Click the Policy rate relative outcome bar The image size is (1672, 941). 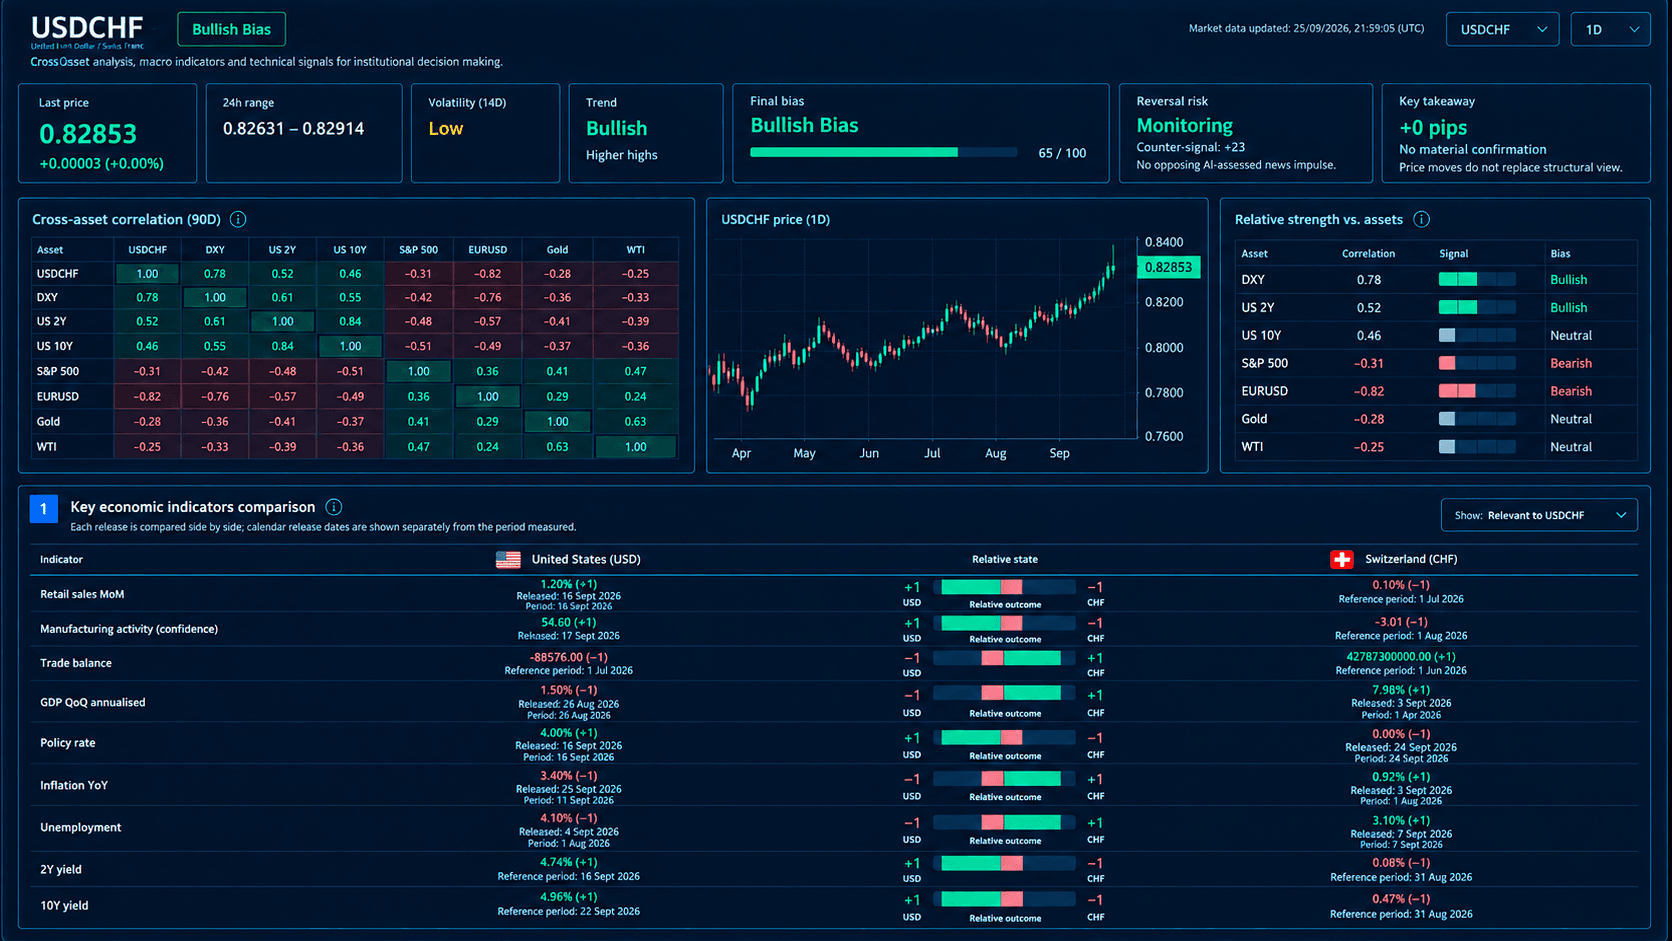coord(1004,737)
